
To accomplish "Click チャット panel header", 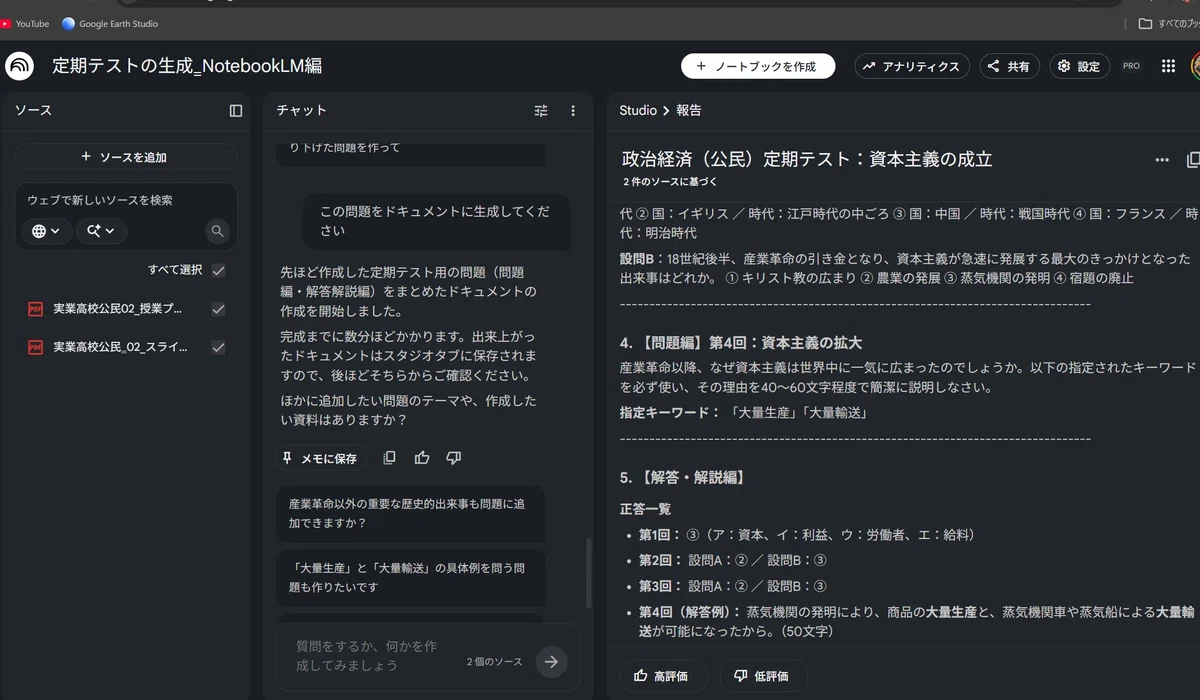I will [x=301, y=110].
